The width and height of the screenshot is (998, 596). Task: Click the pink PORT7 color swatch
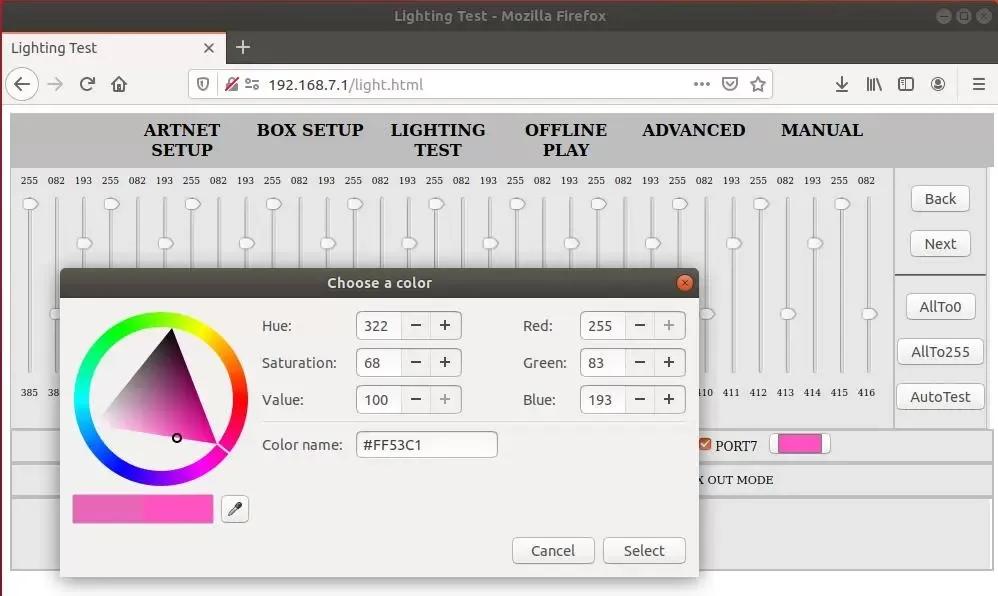pyautogui.click(x=798, y=445)
